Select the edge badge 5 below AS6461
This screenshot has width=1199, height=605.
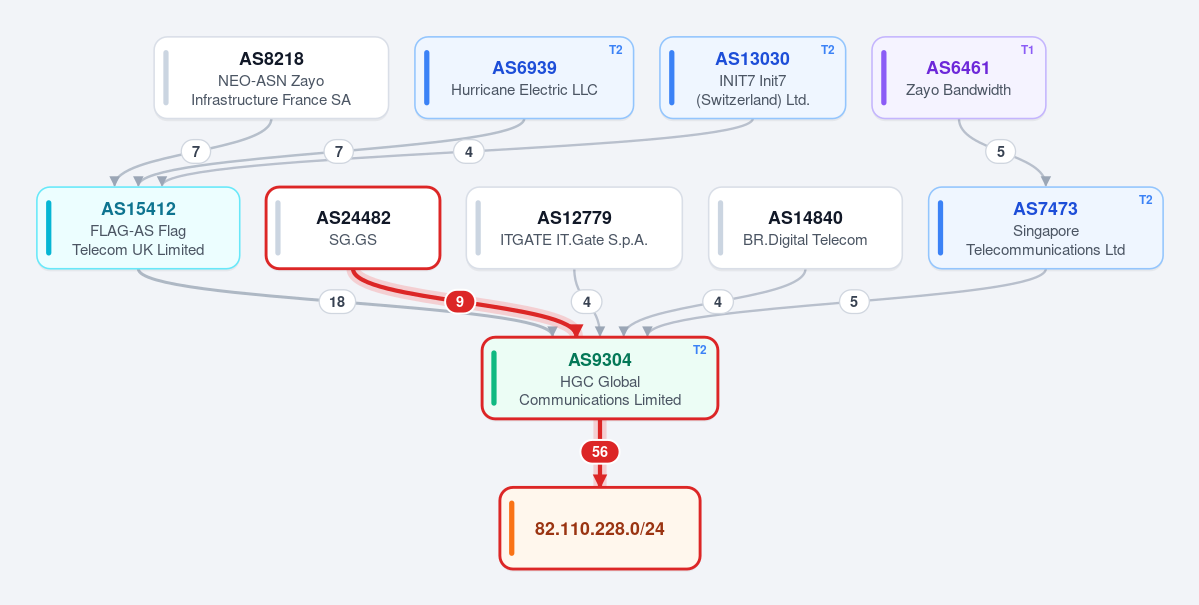pyautogui.click(x=1000, y=151)
